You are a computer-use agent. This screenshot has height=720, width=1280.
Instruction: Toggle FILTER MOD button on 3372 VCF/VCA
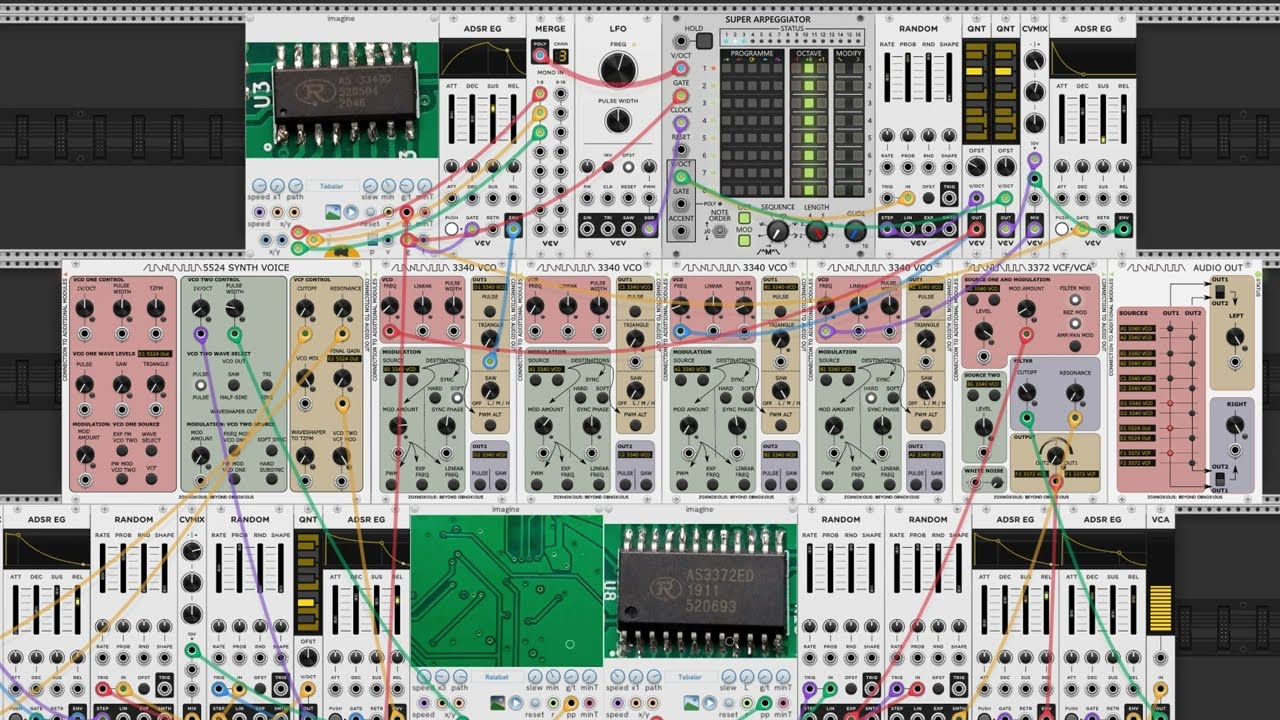1074,299
